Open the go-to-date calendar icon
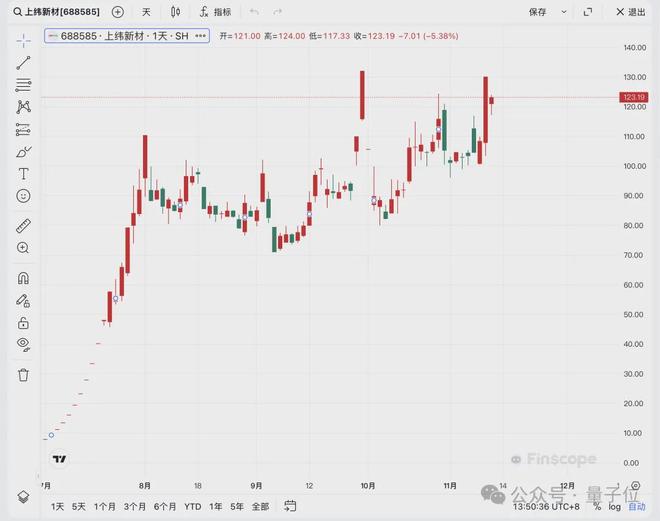Viewport: 660px width, 521px height. pyautogui.click(x=290, y=506)
